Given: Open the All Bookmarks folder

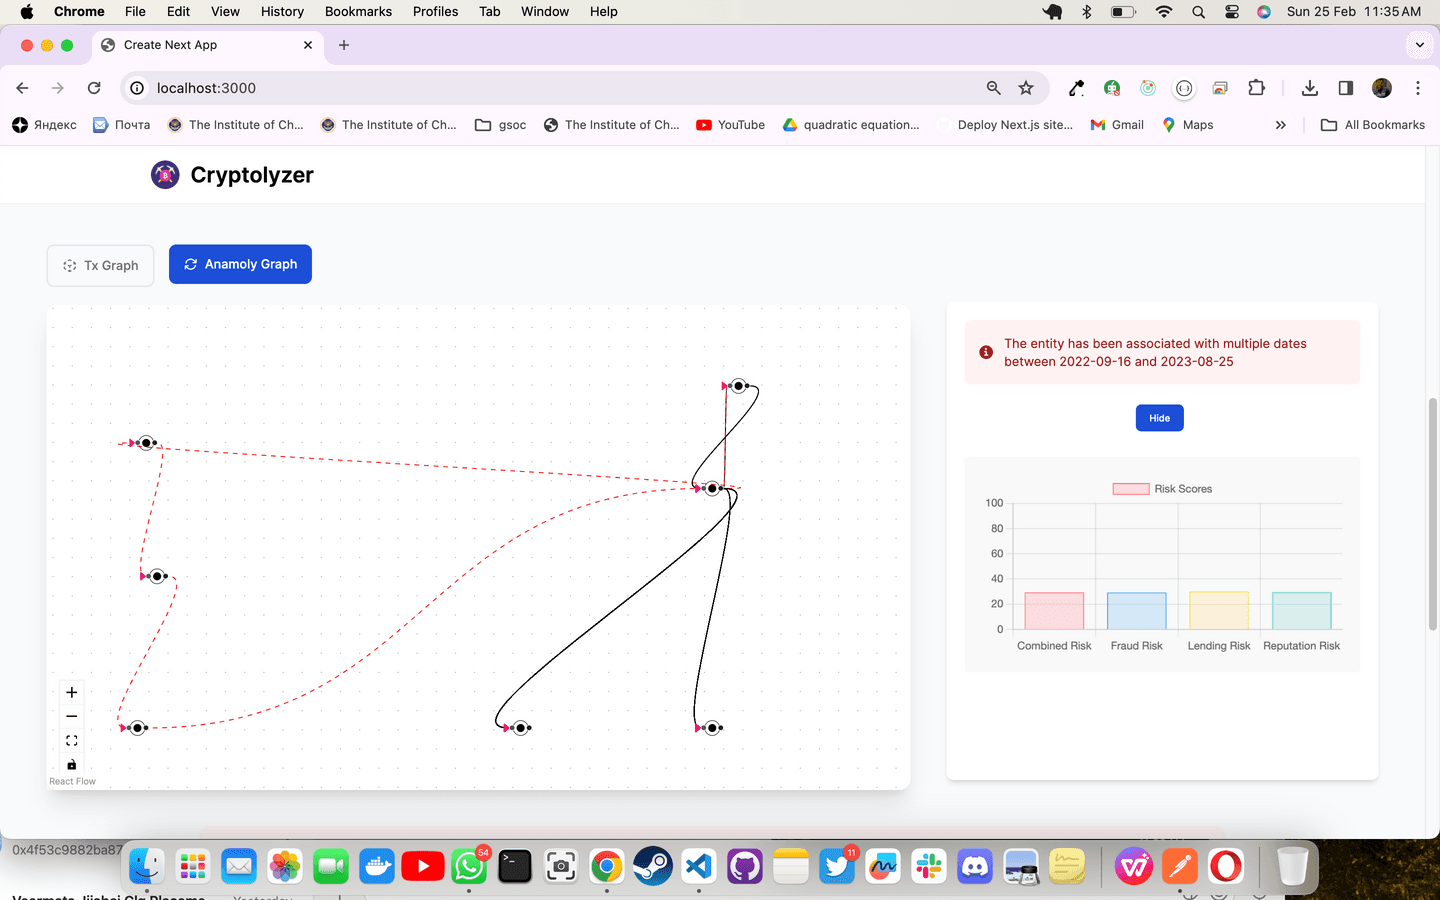Looking at the screenshot, I should [1373, 125].
